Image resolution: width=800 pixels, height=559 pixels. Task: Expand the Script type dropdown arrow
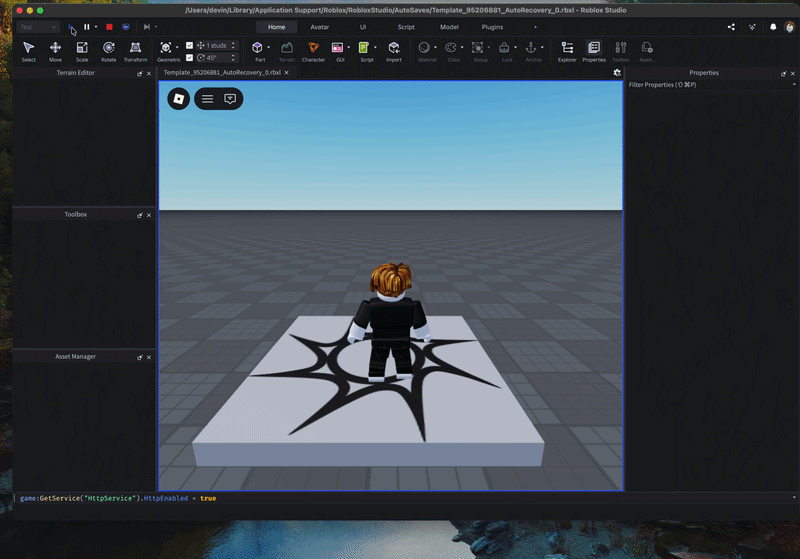pyautogui.click(x=375, y=47)
